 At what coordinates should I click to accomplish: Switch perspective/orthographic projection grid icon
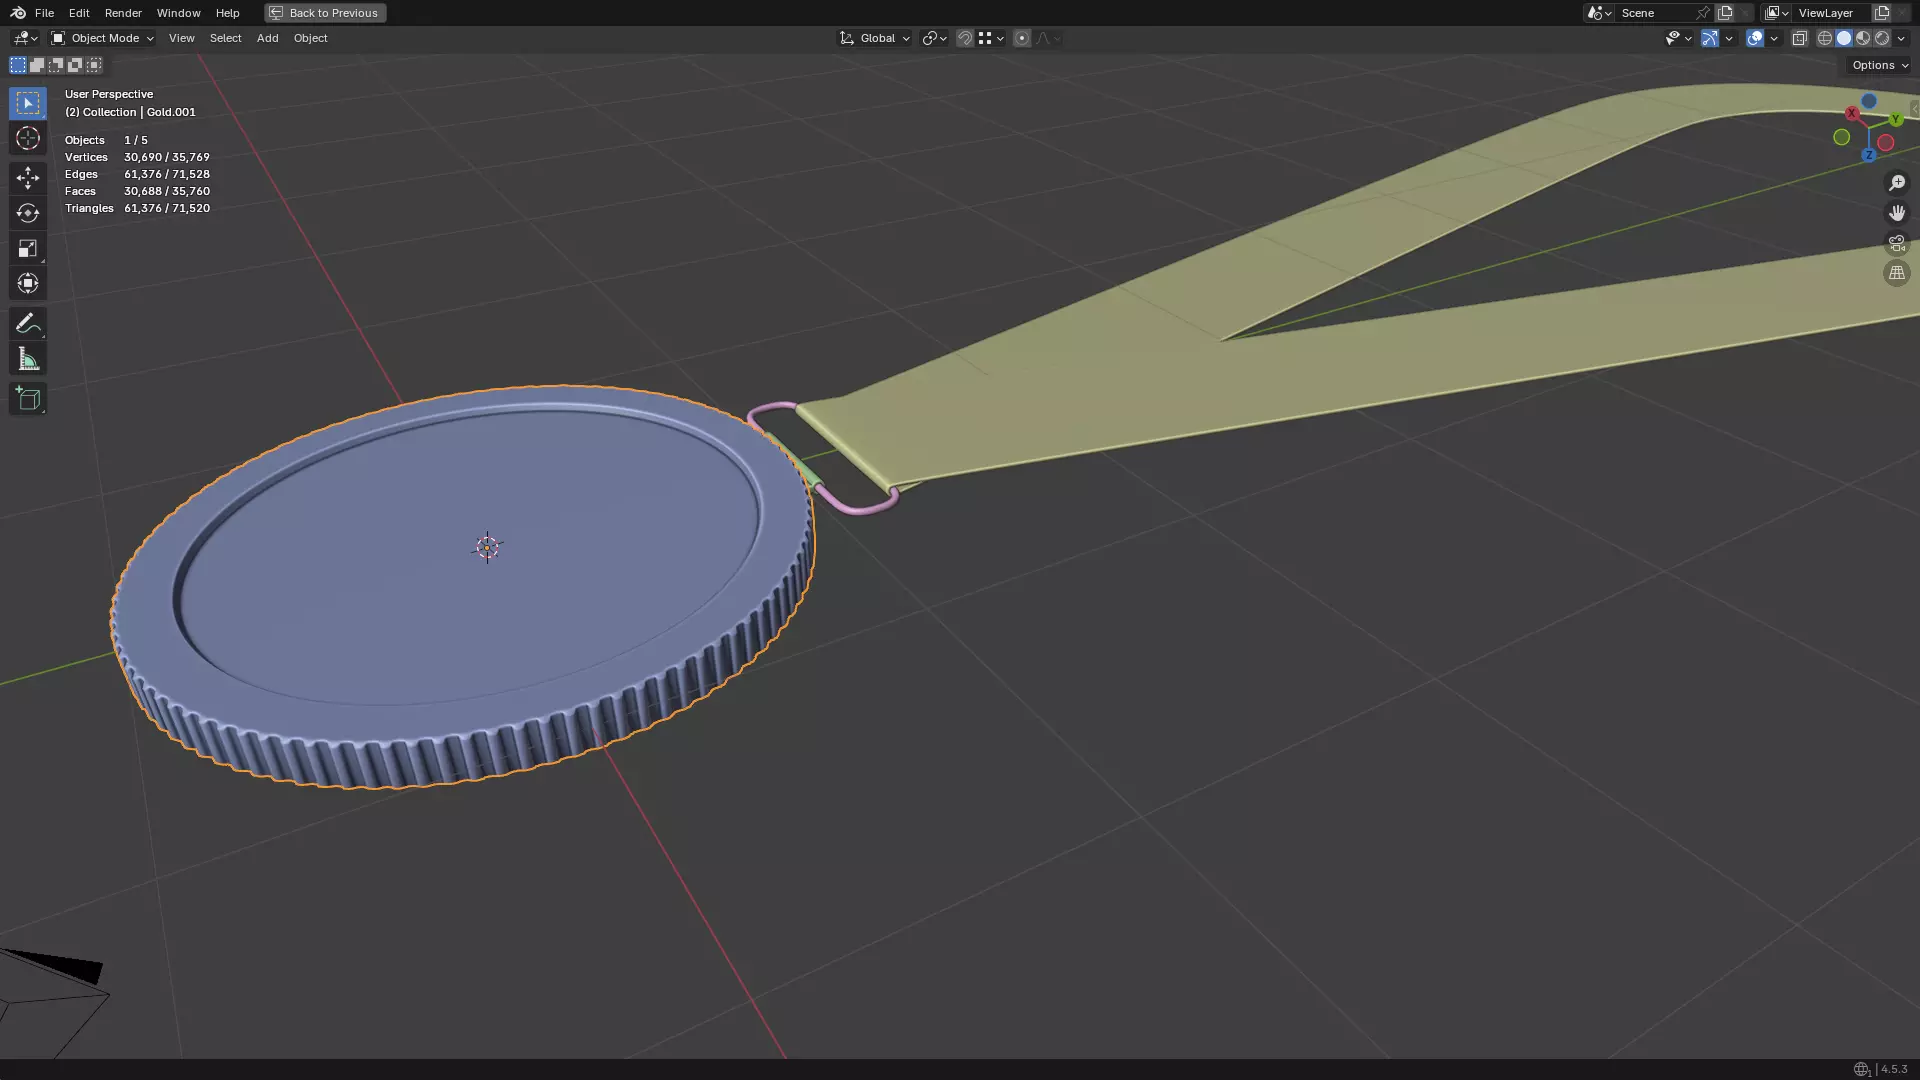1897,273
